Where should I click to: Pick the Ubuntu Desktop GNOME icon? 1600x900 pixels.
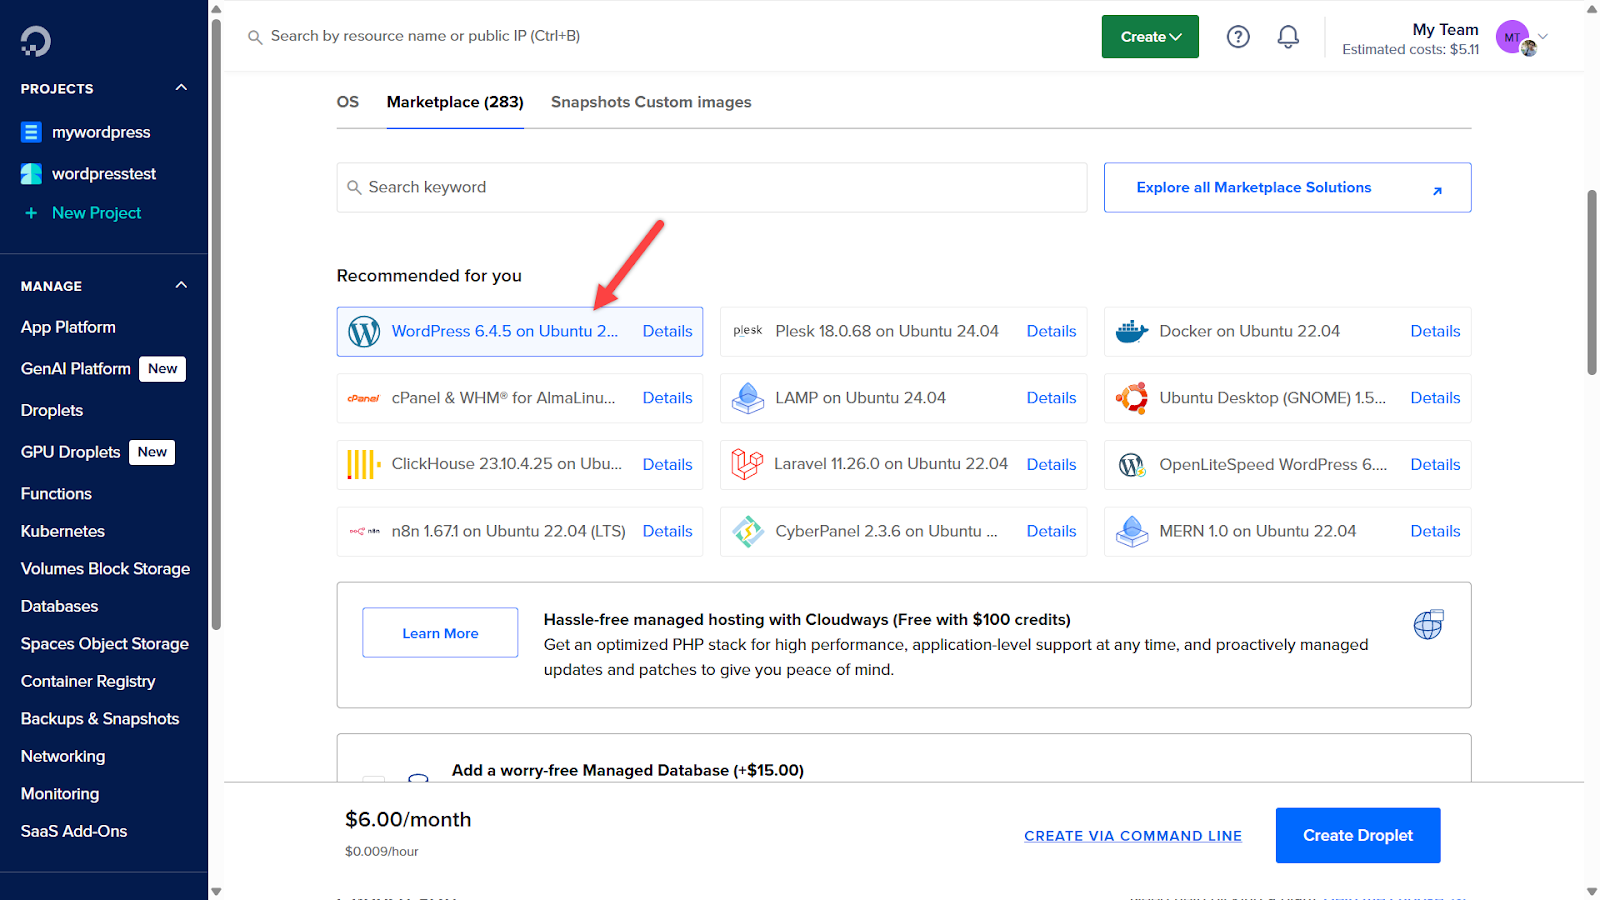[x=1131, y=398]
